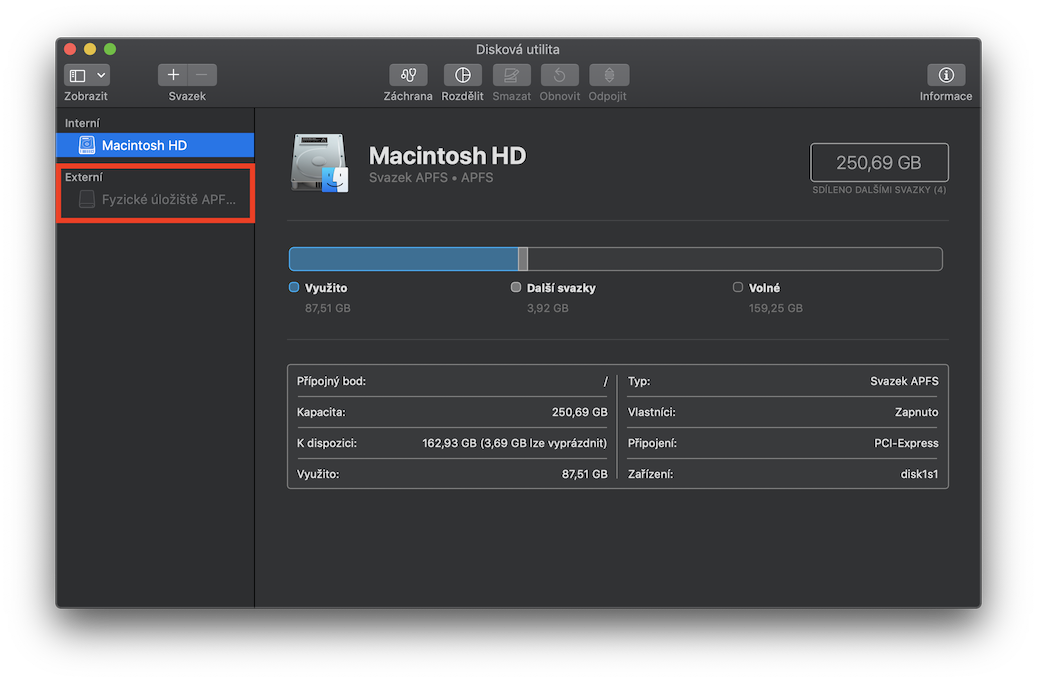Viewport: 1037px width, 682px height.
Task: Select the Fyzické úložiště APFS external disk
Action: pos(168,200)
